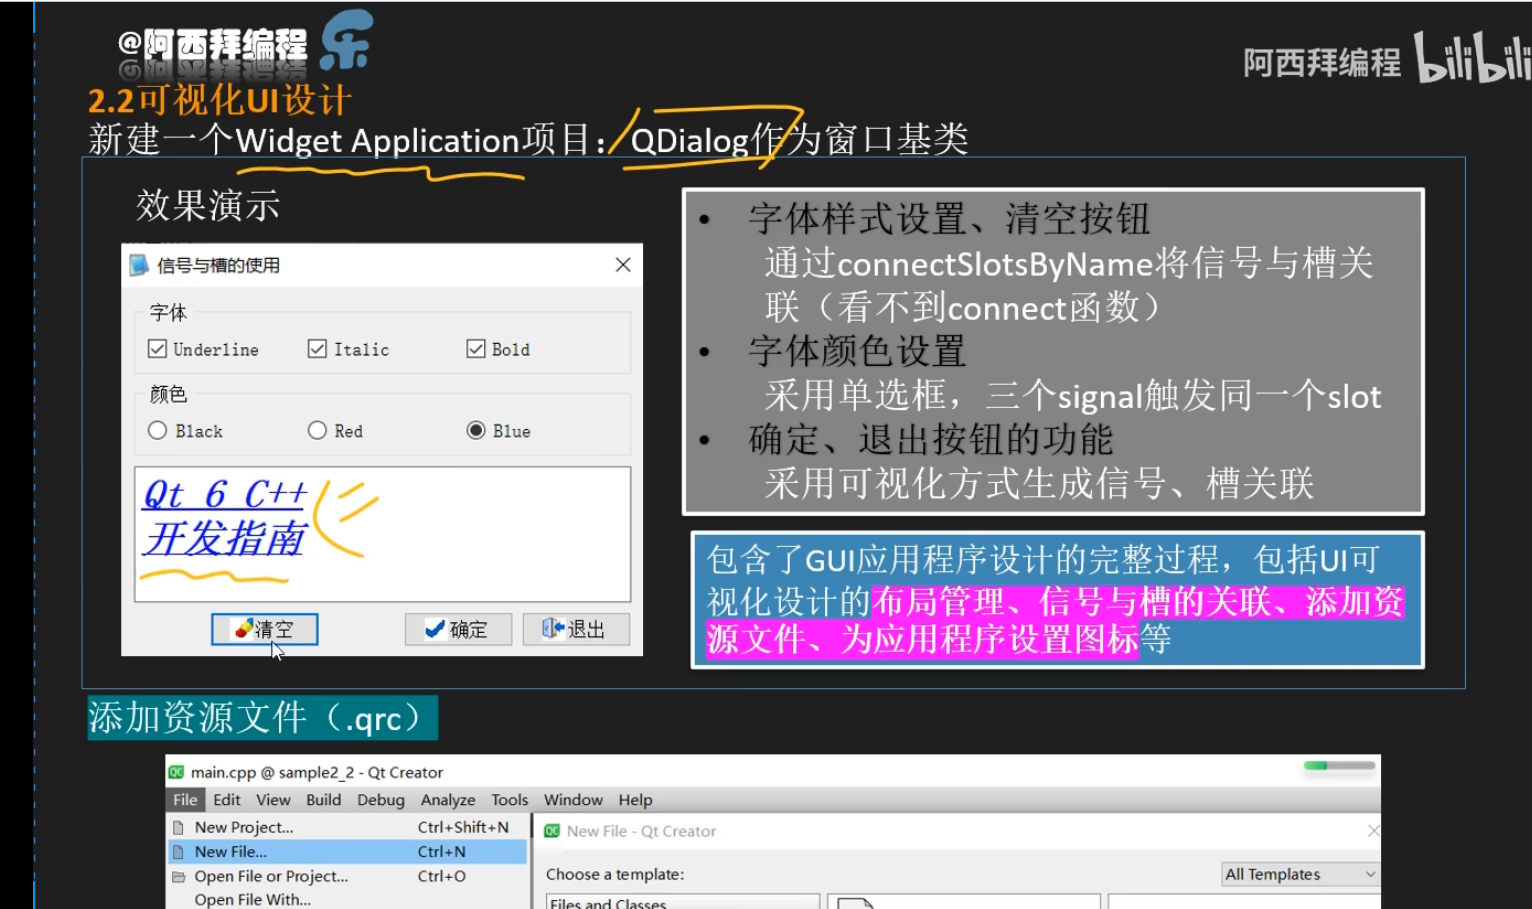Click the New File page icon
The width and height of the screenshot is (1532, 909).
click(x=178, y=852)
